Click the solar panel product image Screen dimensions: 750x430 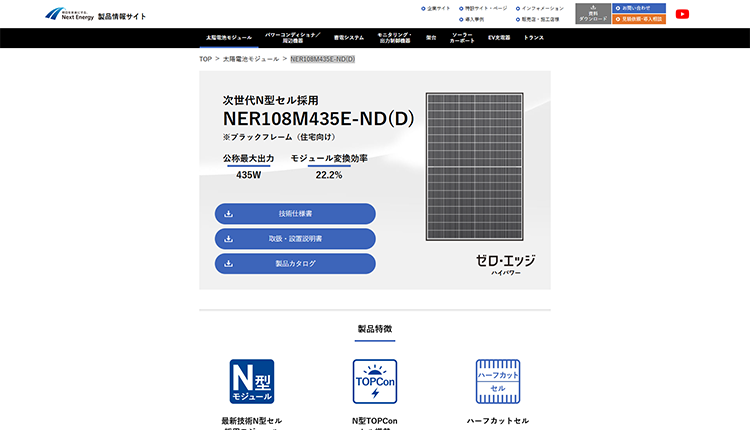click(x=474, y=166)
